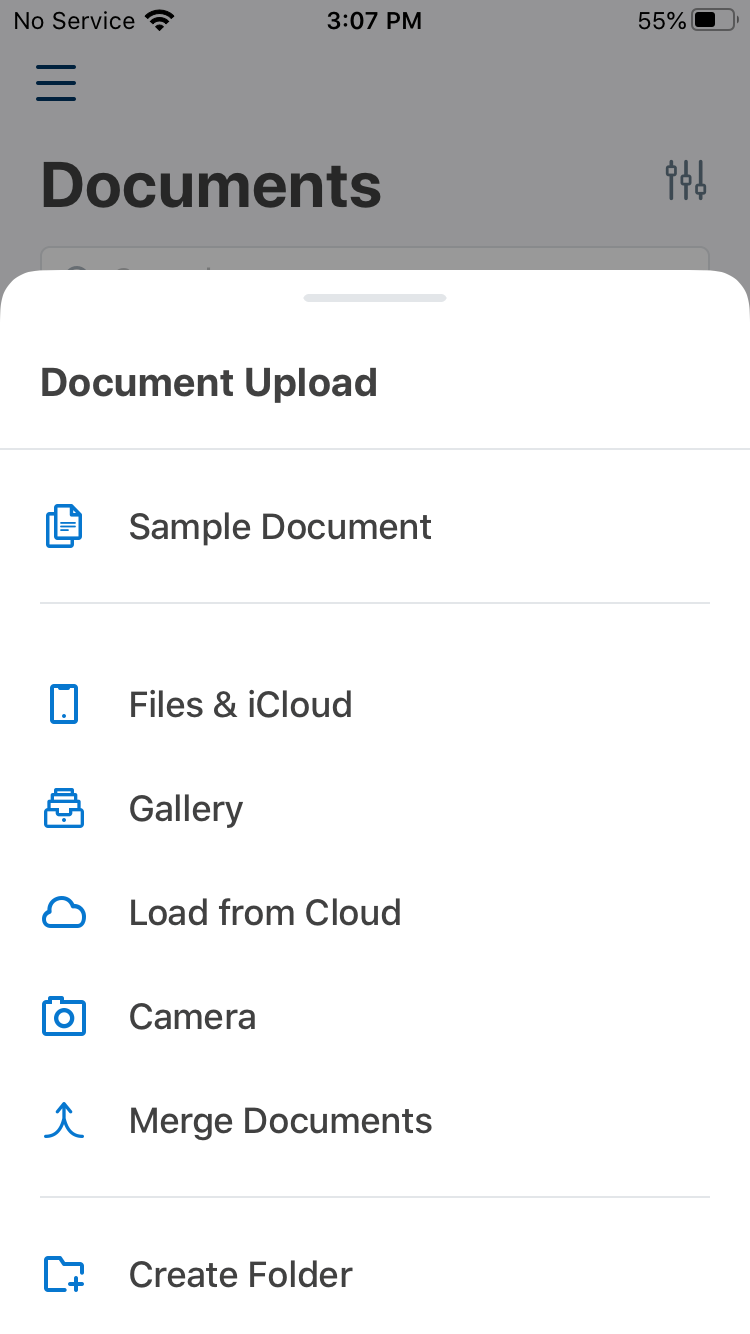
Task: Select Load from Cloud
Action: (x=265, y=913)
